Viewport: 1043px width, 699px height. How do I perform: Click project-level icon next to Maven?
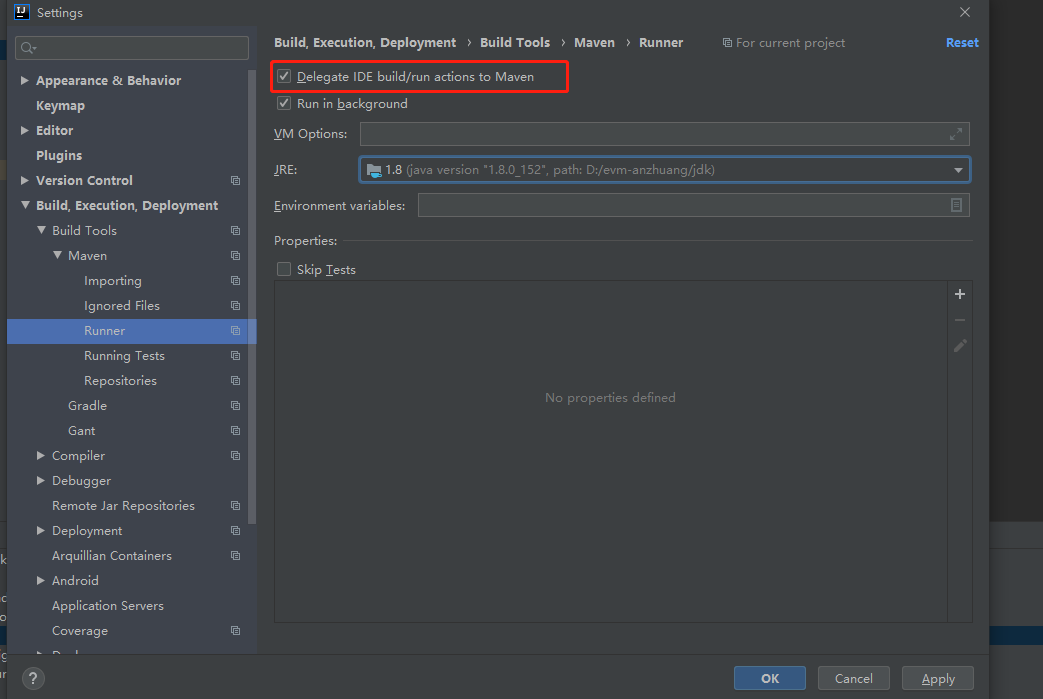click(235, 256)
